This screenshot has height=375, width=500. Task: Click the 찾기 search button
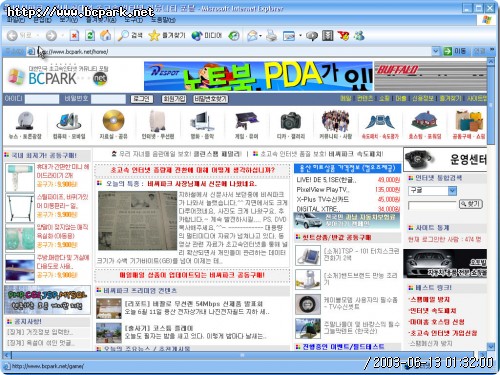(471, 204)
